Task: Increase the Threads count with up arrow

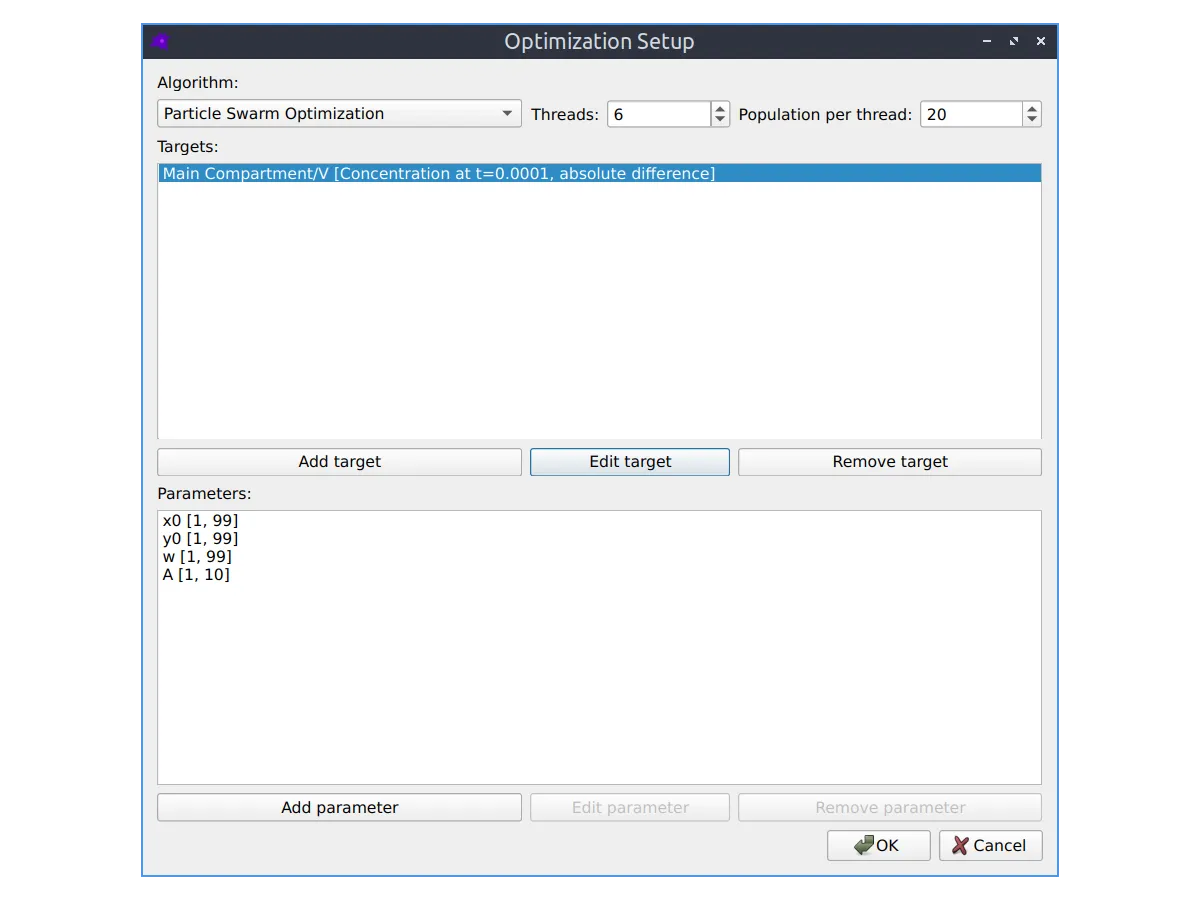Action: [x=720, y=108]
